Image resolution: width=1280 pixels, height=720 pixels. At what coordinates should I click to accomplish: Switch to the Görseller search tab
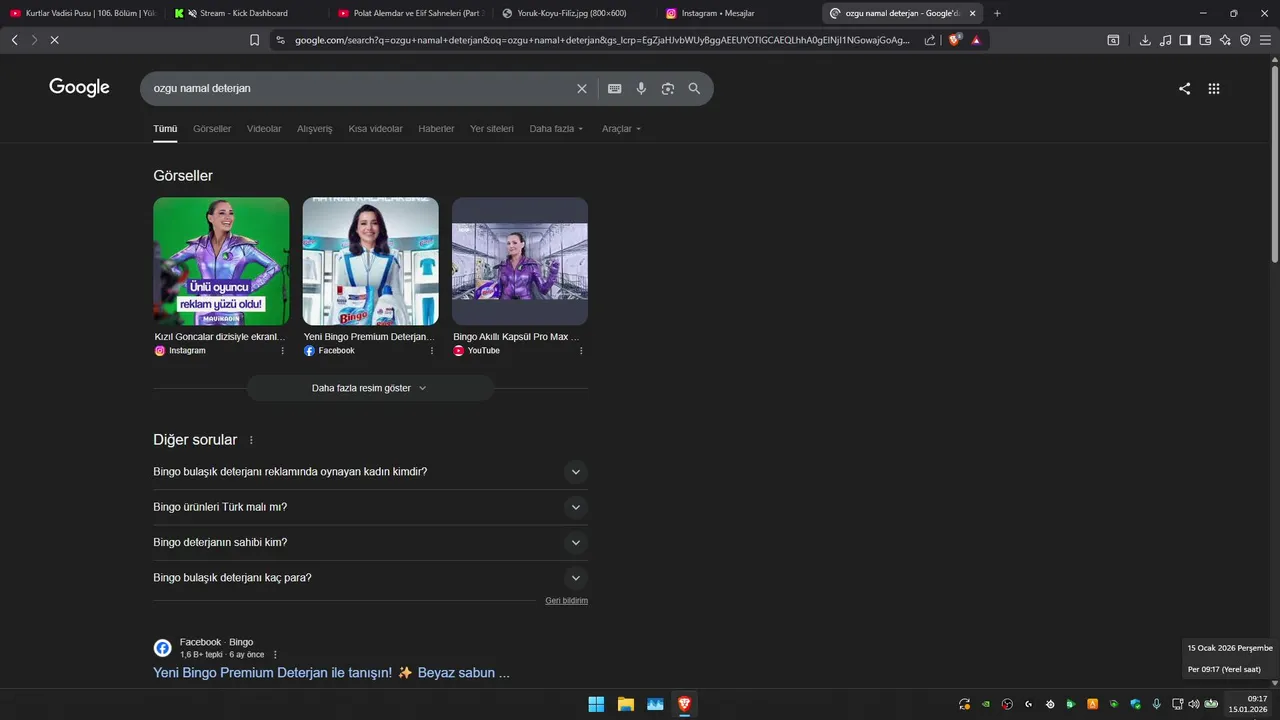click(212, 129)
